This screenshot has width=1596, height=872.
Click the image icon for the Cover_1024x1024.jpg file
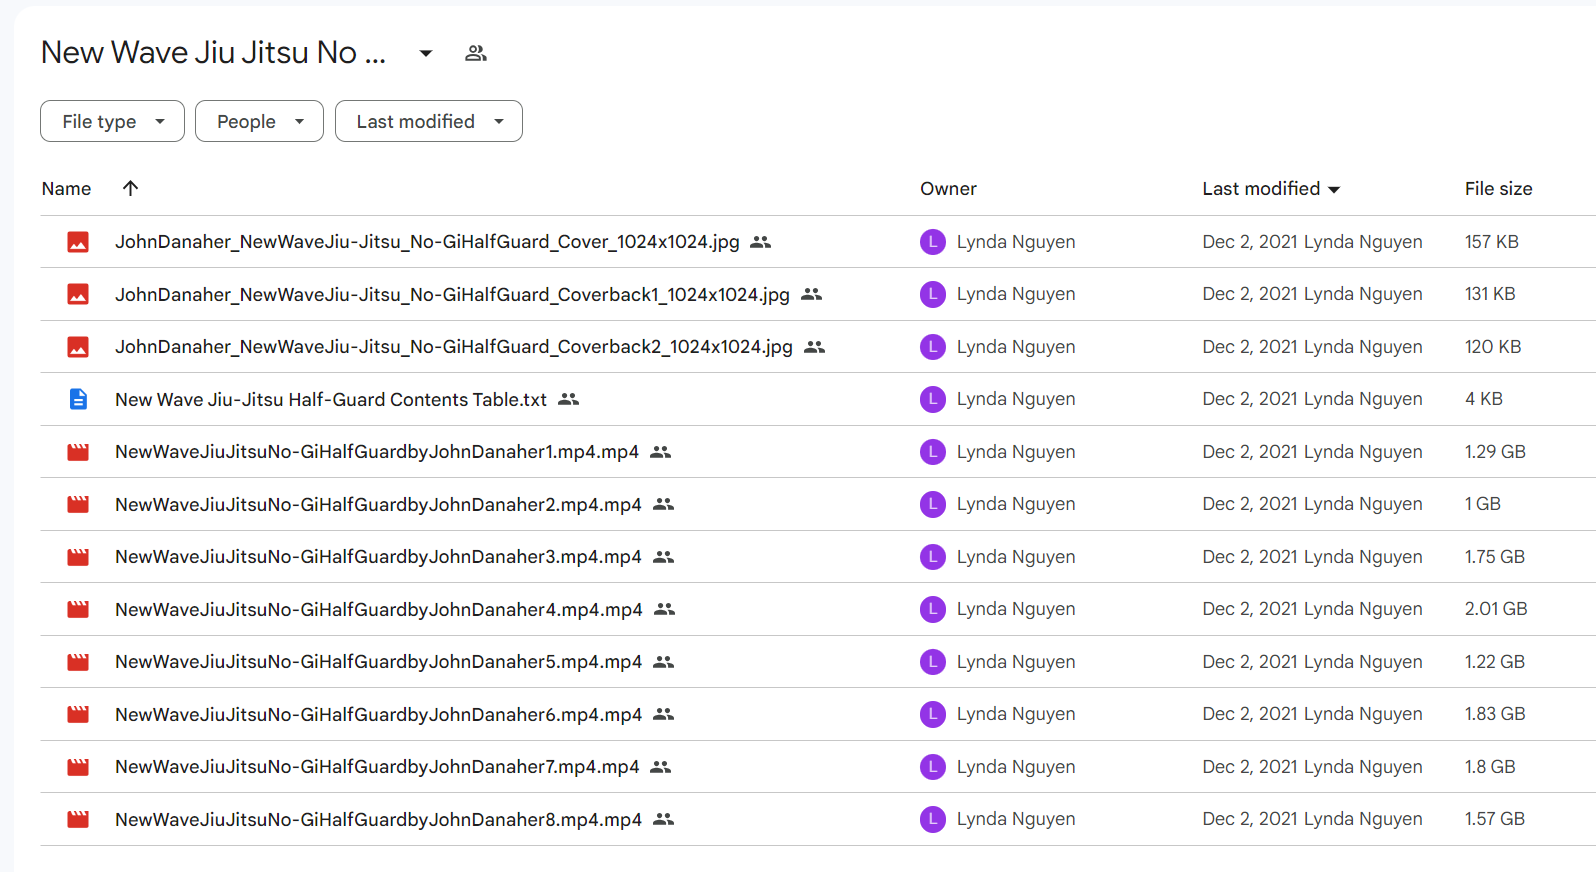pos(78,242)
